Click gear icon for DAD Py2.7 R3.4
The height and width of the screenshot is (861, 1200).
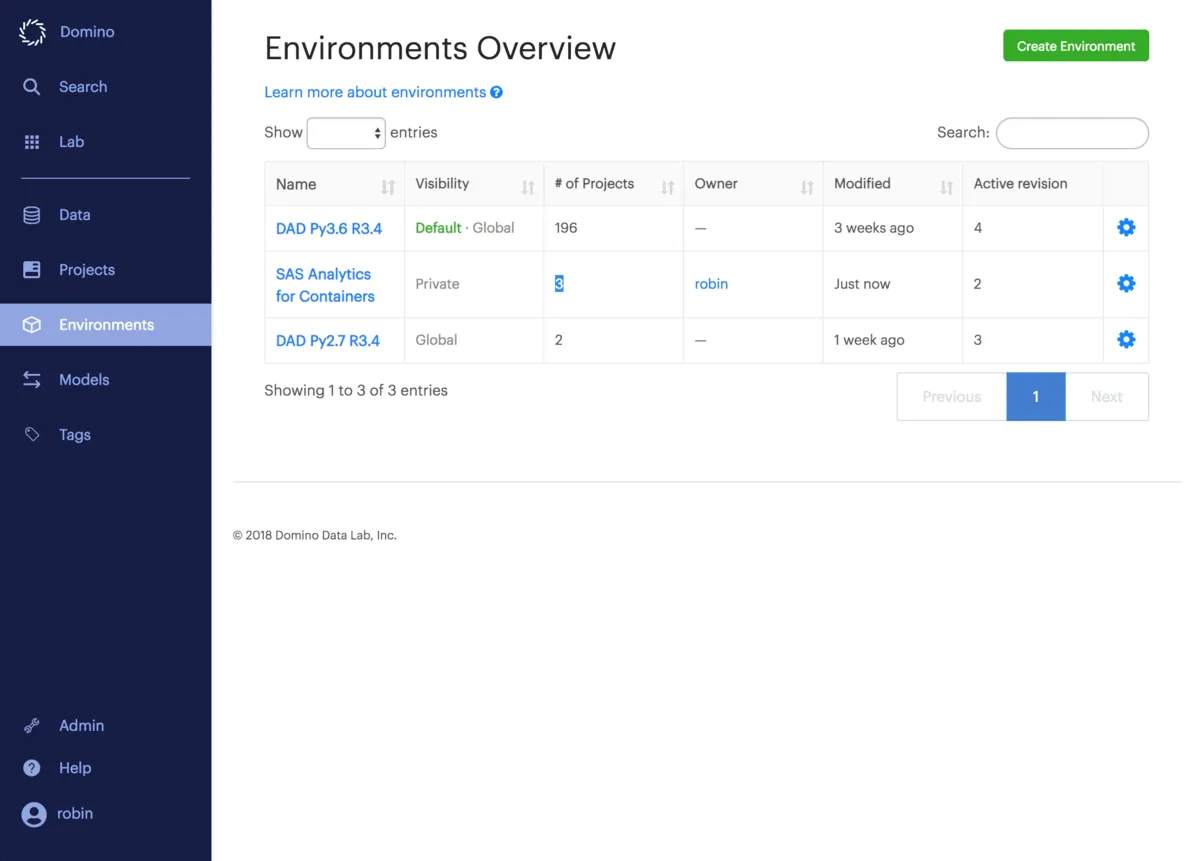(1126, 340)
